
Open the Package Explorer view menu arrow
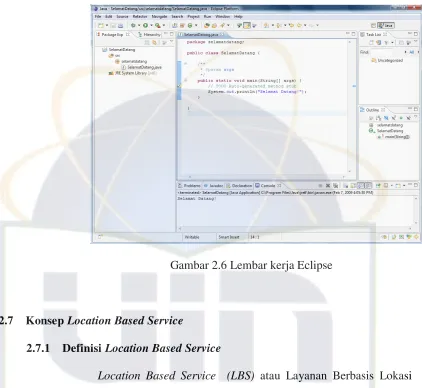tap(172, 42)
